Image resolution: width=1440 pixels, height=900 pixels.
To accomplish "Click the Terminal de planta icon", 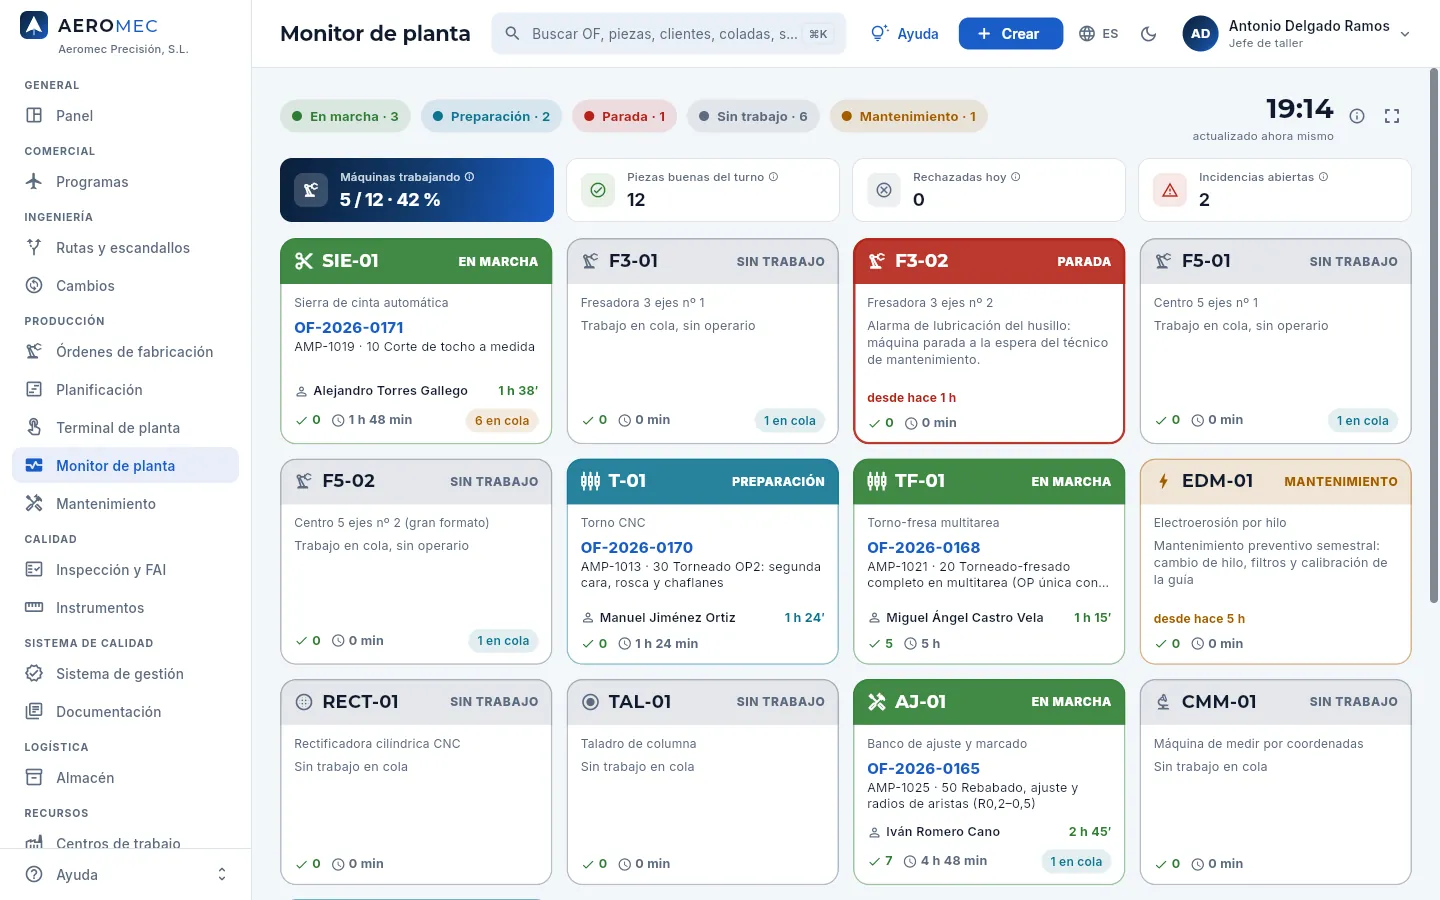I will 34,427.
